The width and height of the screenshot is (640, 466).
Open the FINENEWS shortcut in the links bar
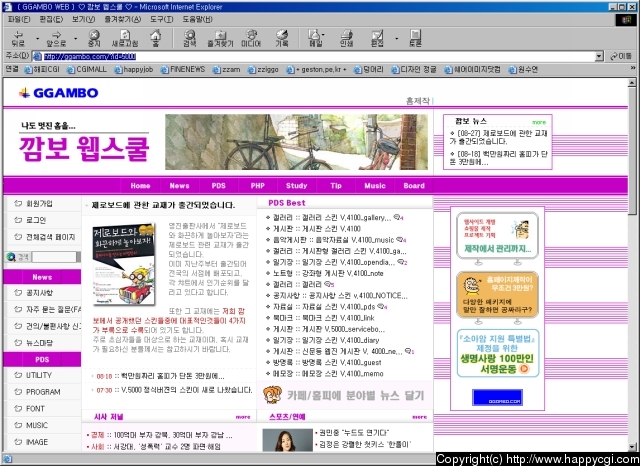coord(183,70)
